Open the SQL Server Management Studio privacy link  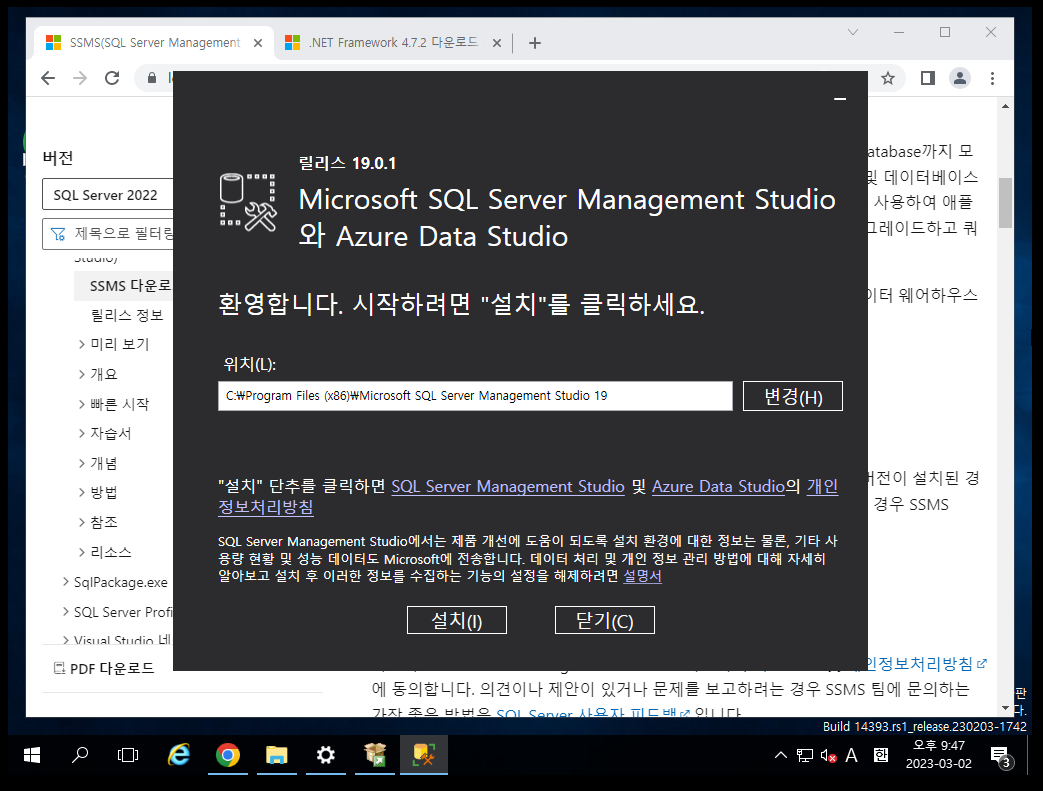[508, 486]
